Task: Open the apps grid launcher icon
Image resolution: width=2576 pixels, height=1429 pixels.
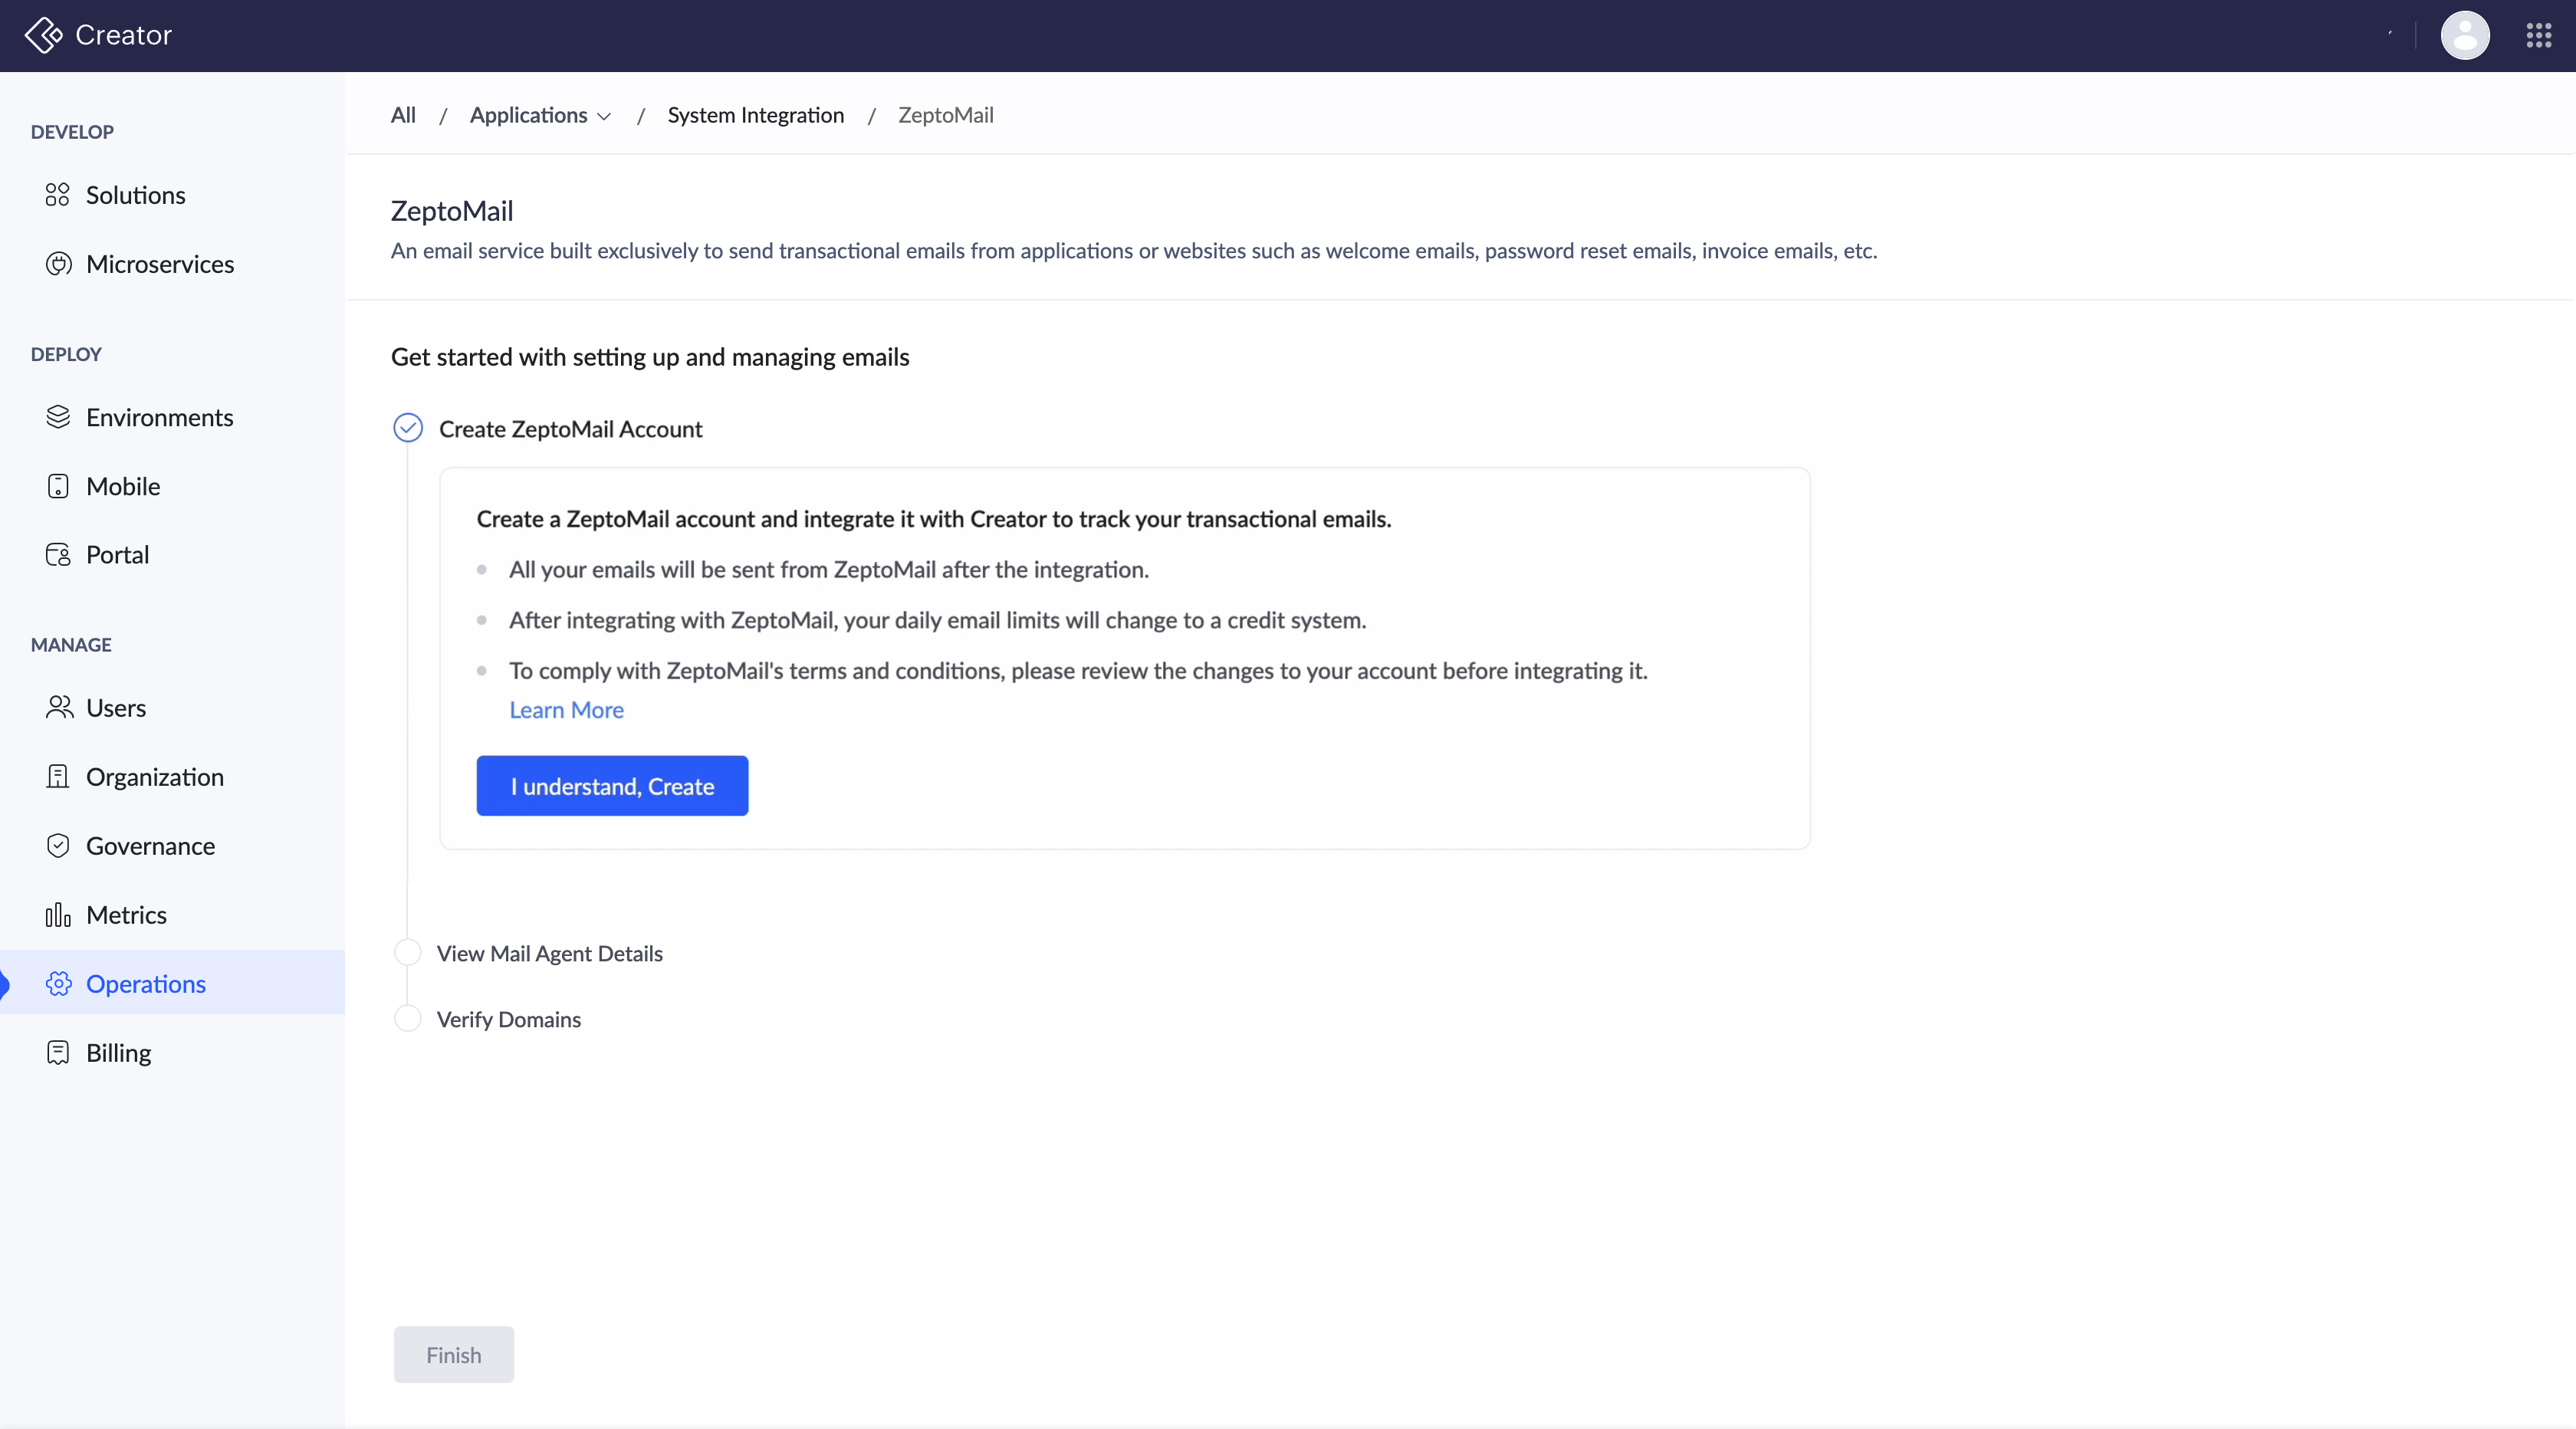Action: [2538, 35]
